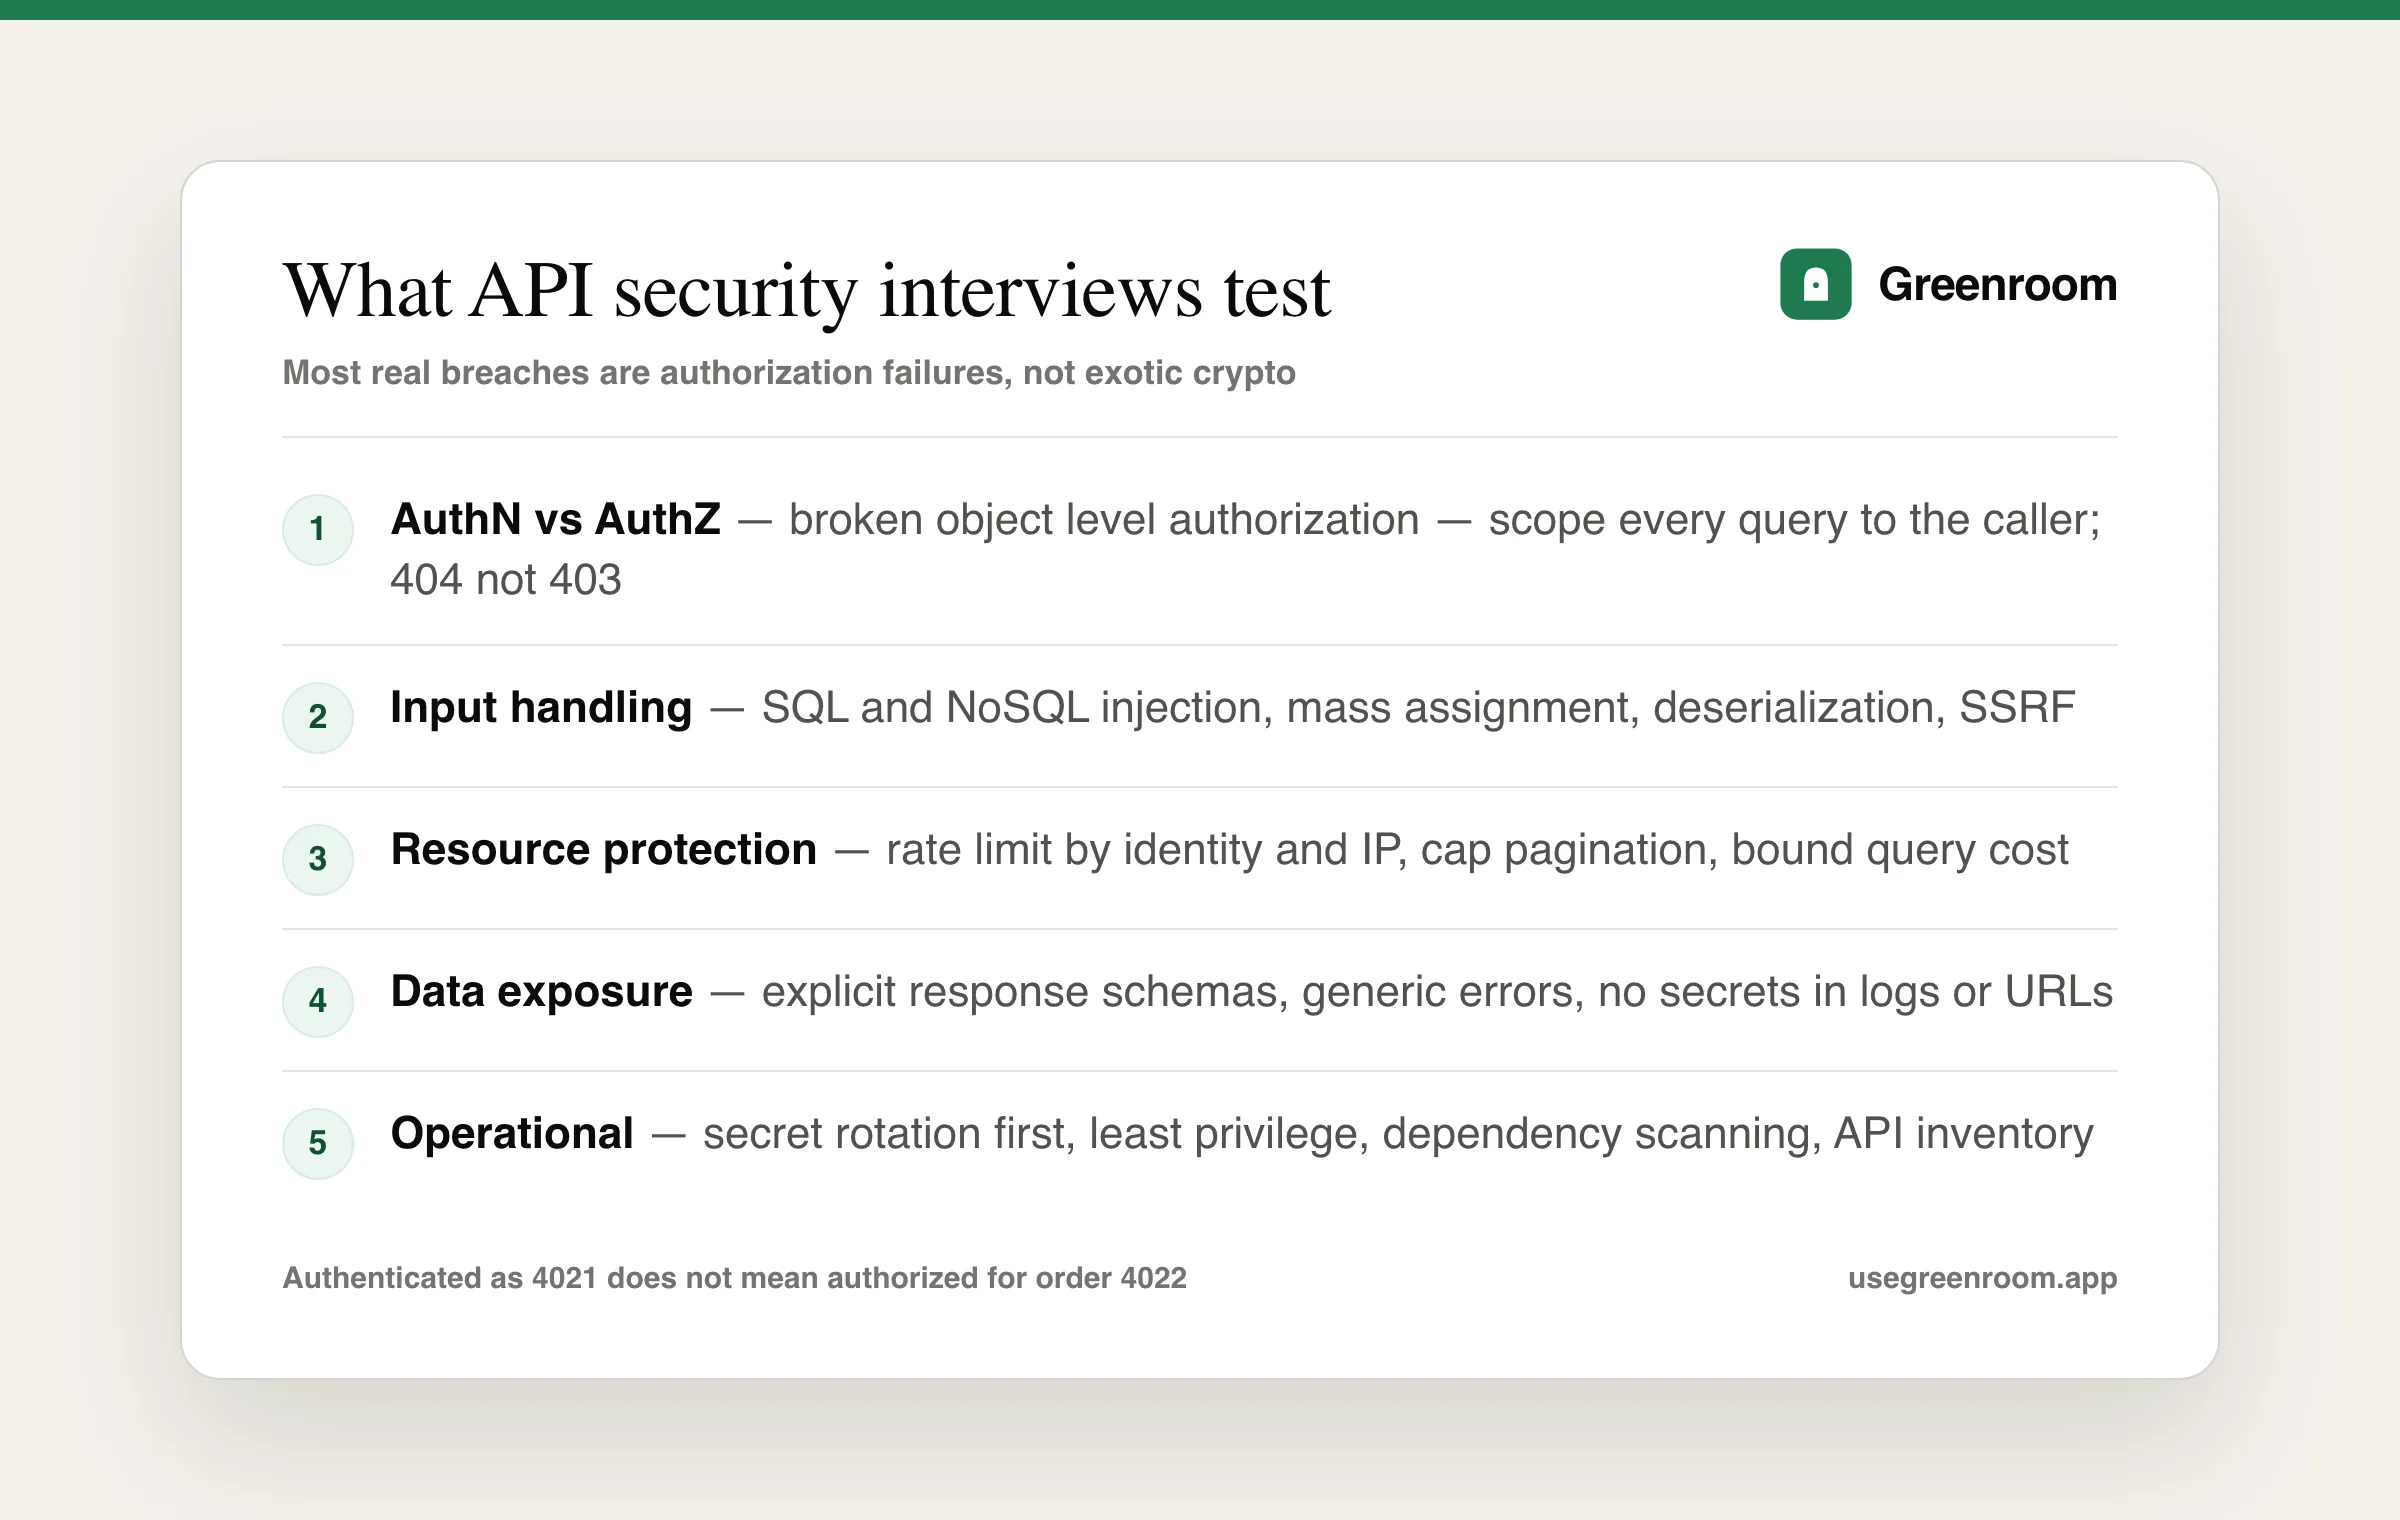Click 'rate limit by identity and IP' description

coord(1146,850)
